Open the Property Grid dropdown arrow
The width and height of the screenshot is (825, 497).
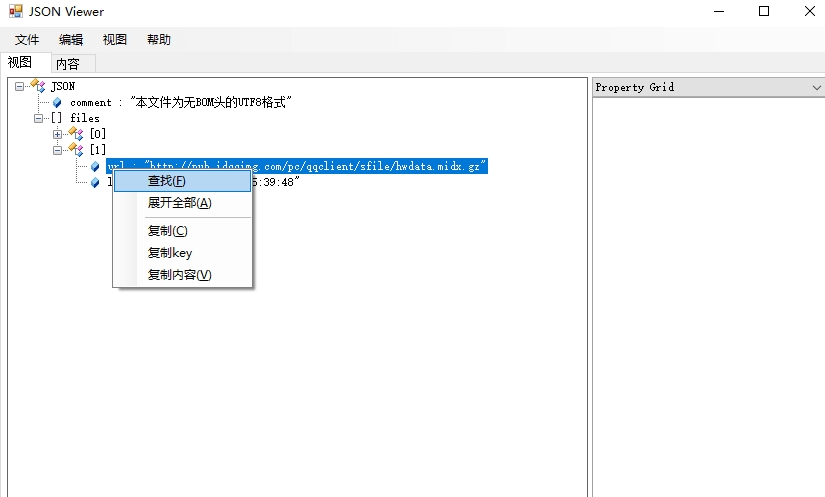point(817,87)
